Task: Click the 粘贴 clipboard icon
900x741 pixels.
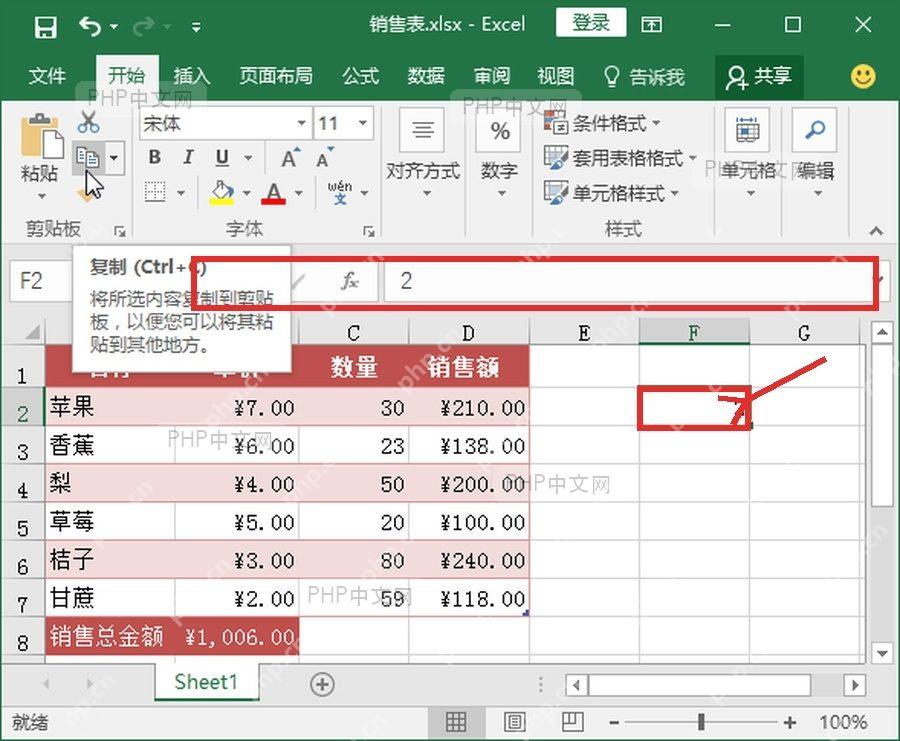Action: (40, 137)
